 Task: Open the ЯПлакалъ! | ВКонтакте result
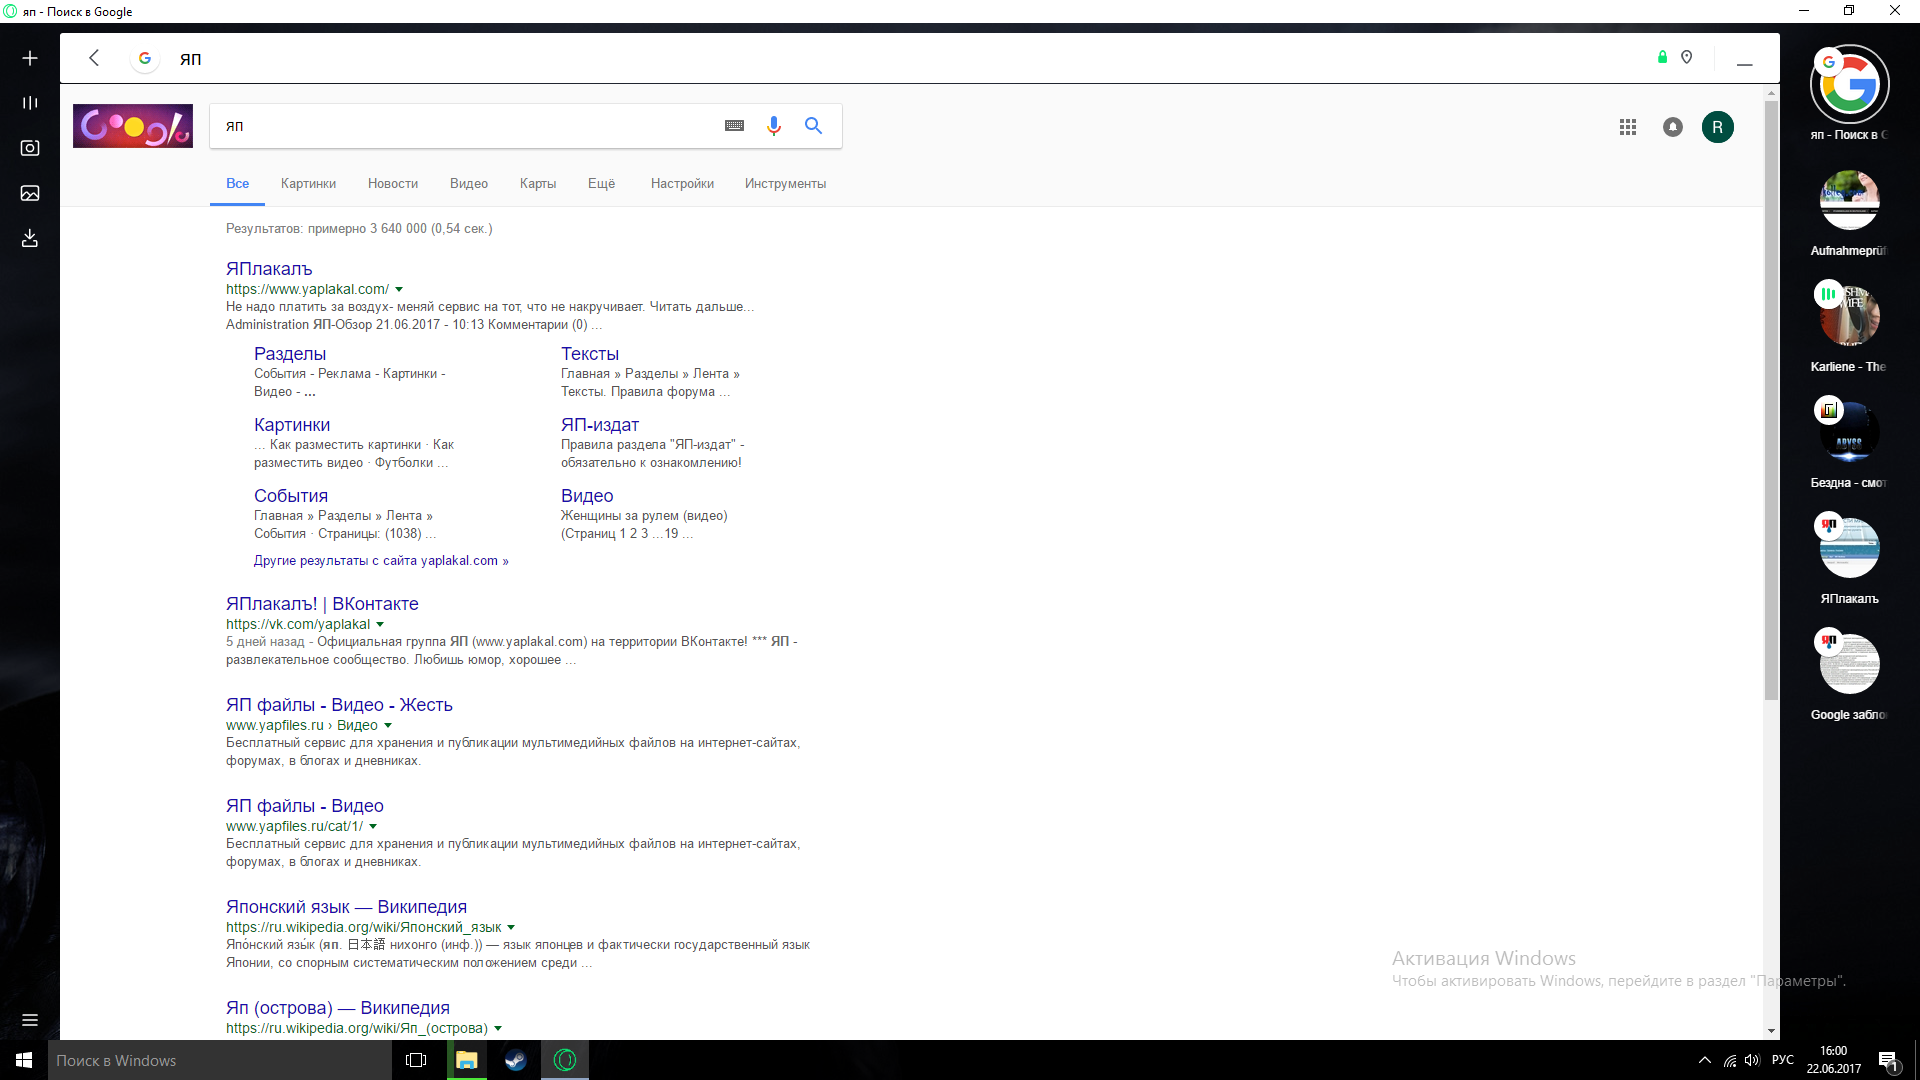click(322, 604)
